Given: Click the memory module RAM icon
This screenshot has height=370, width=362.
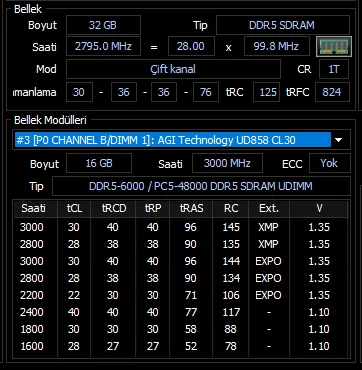Looking at the screenshot, I should (x=334, y=47).
